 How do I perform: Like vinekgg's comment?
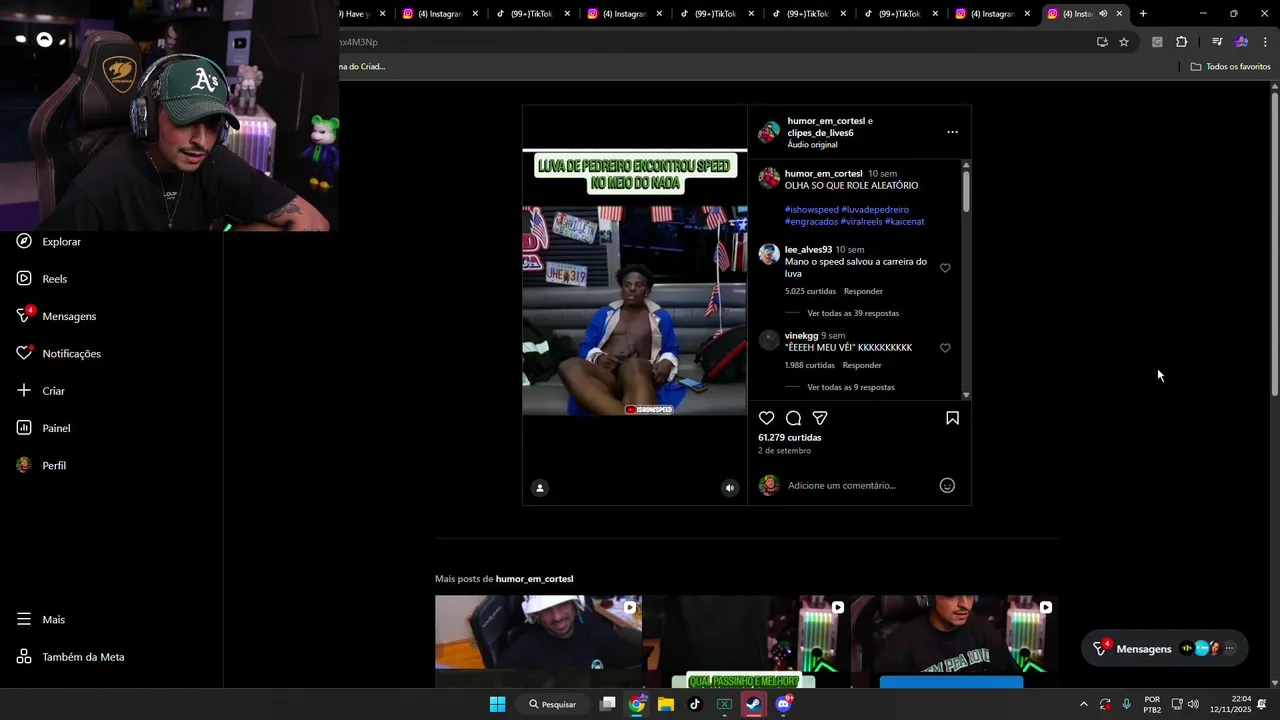pos(945,348)
